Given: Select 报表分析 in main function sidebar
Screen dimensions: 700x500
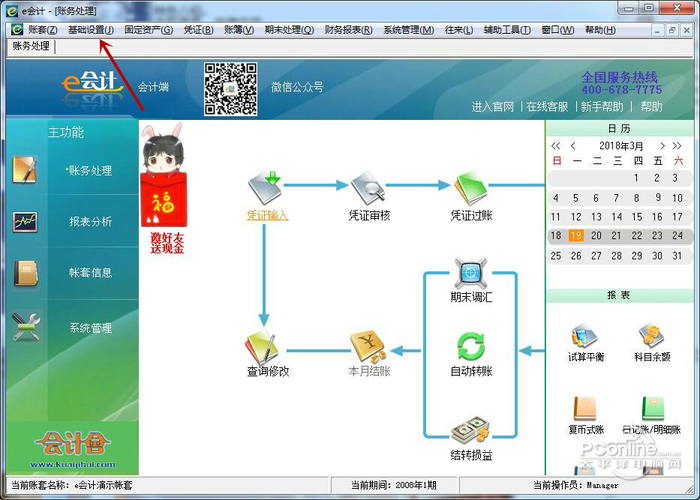Looking at the screenshot, I should [90, 221].
